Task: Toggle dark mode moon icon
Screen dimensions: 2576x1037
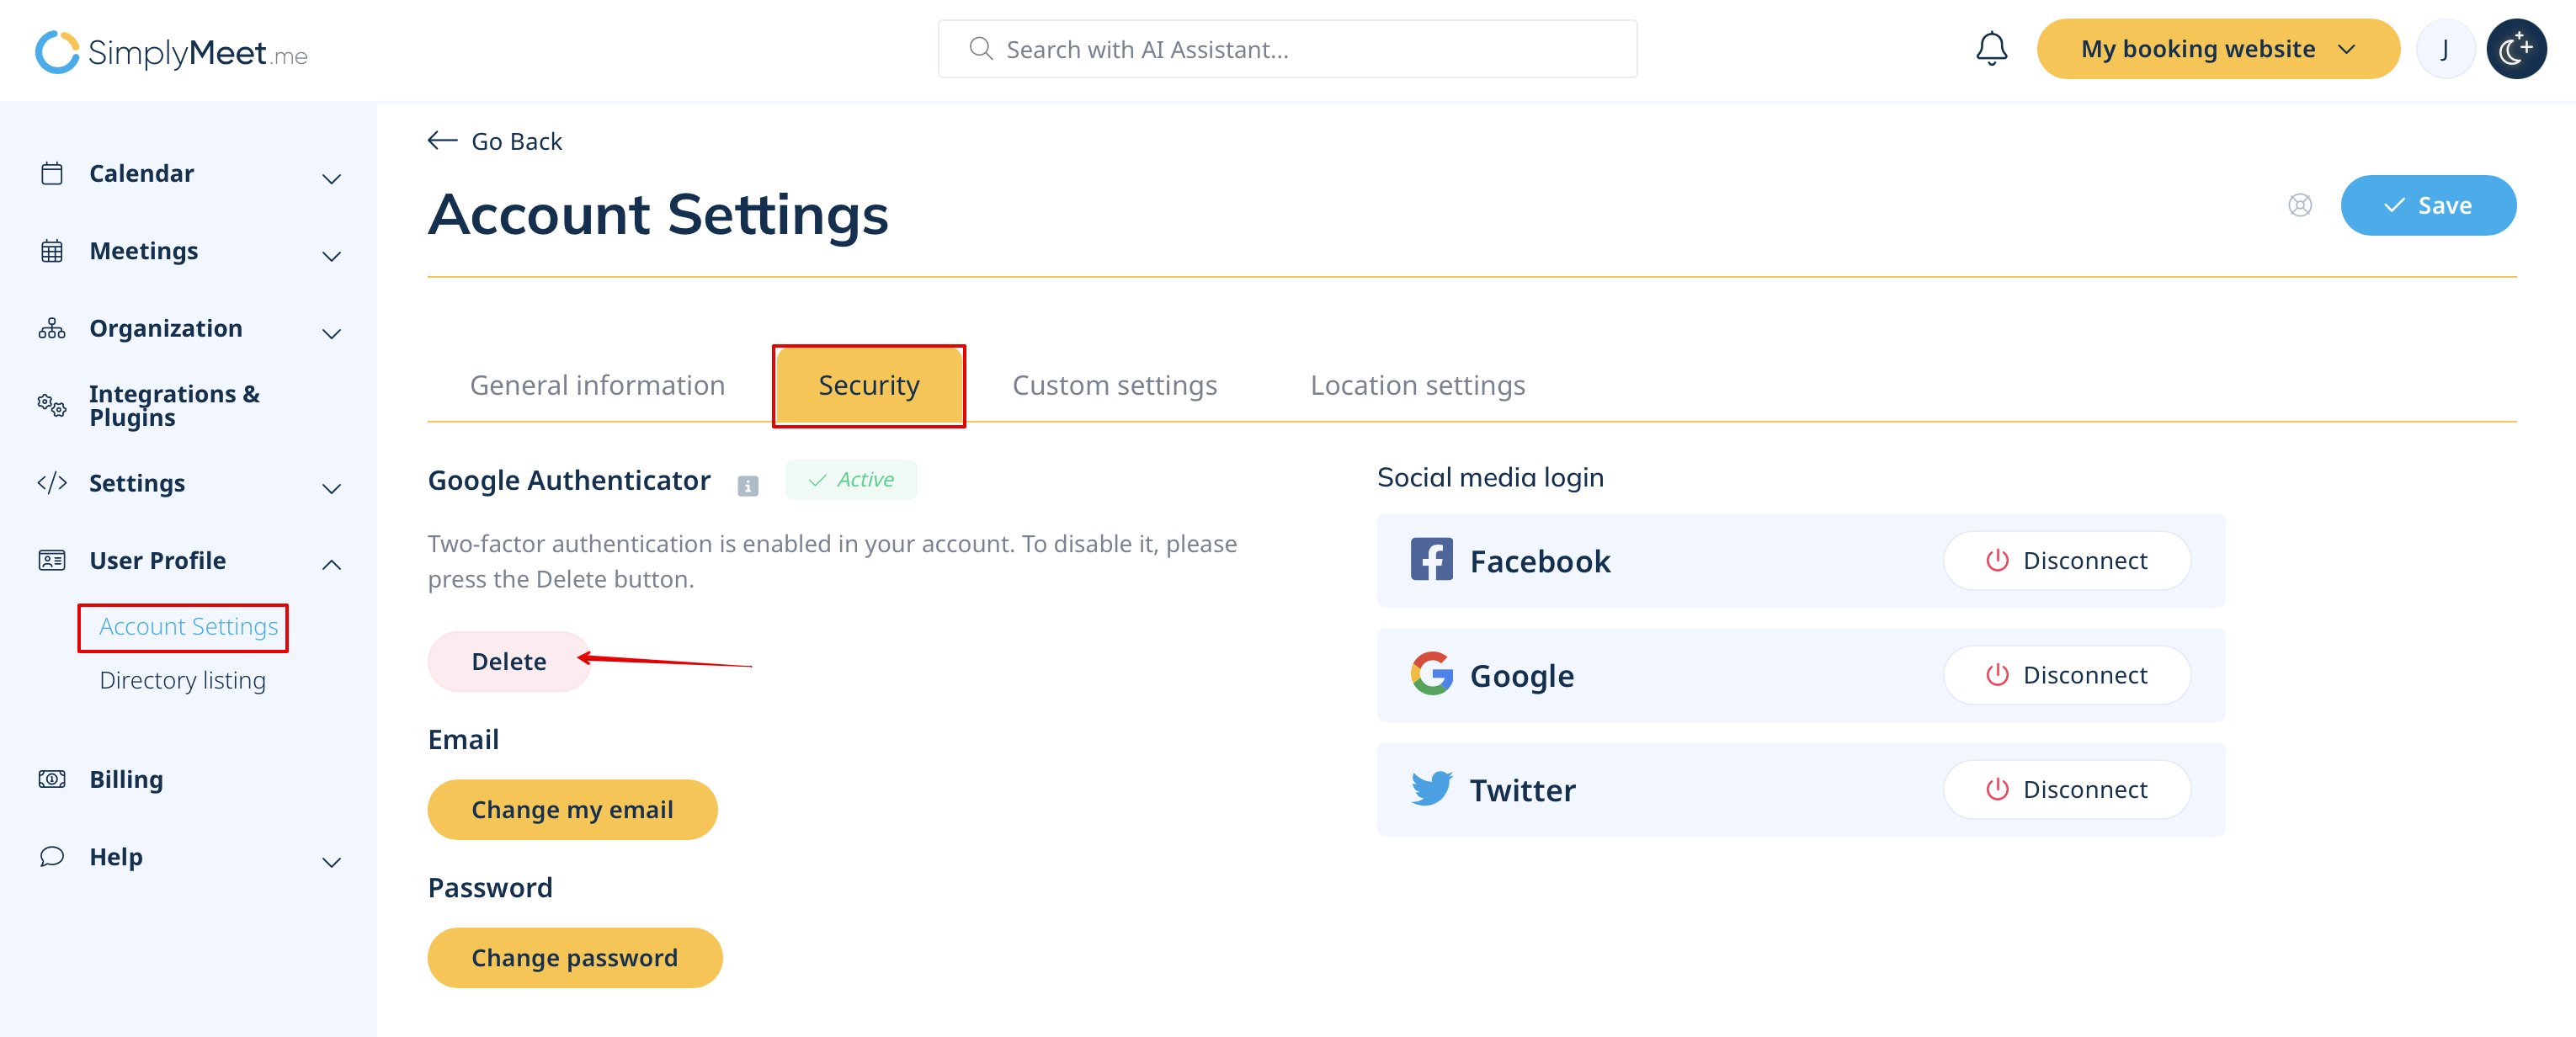Action: (2515, 49)
